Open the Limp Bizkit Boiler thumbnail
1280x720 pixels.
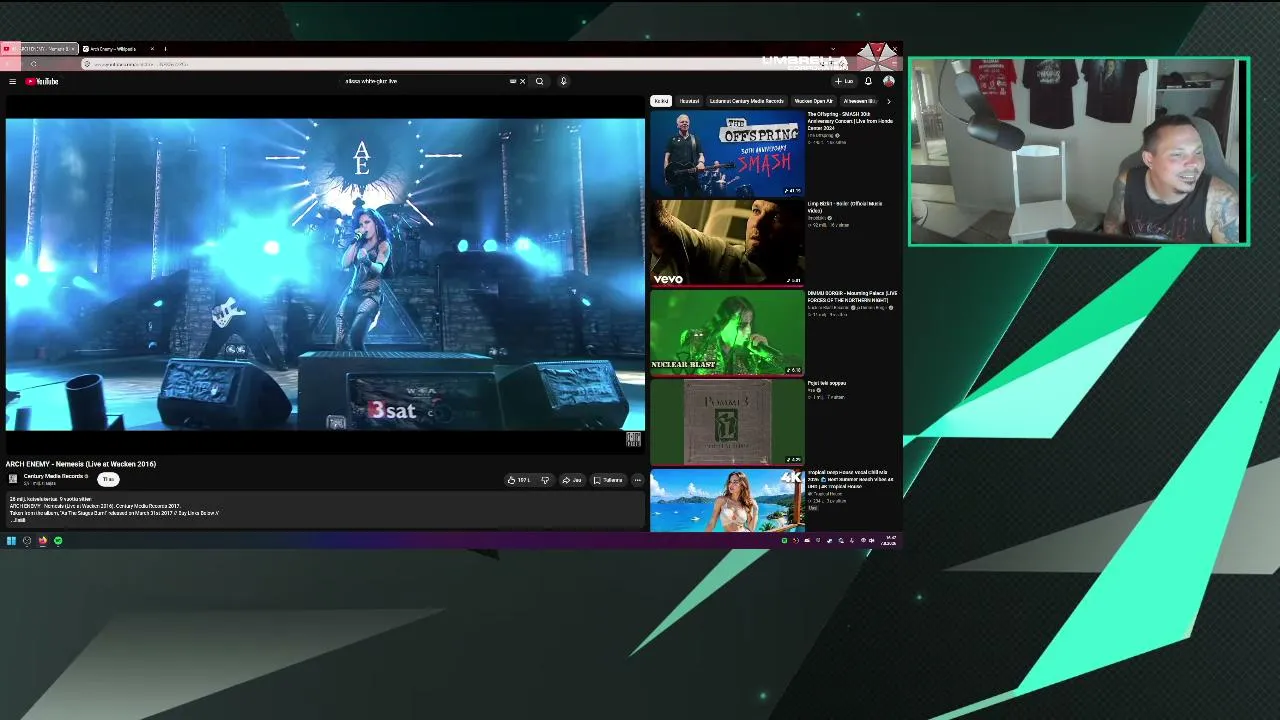tap(727, 243)
